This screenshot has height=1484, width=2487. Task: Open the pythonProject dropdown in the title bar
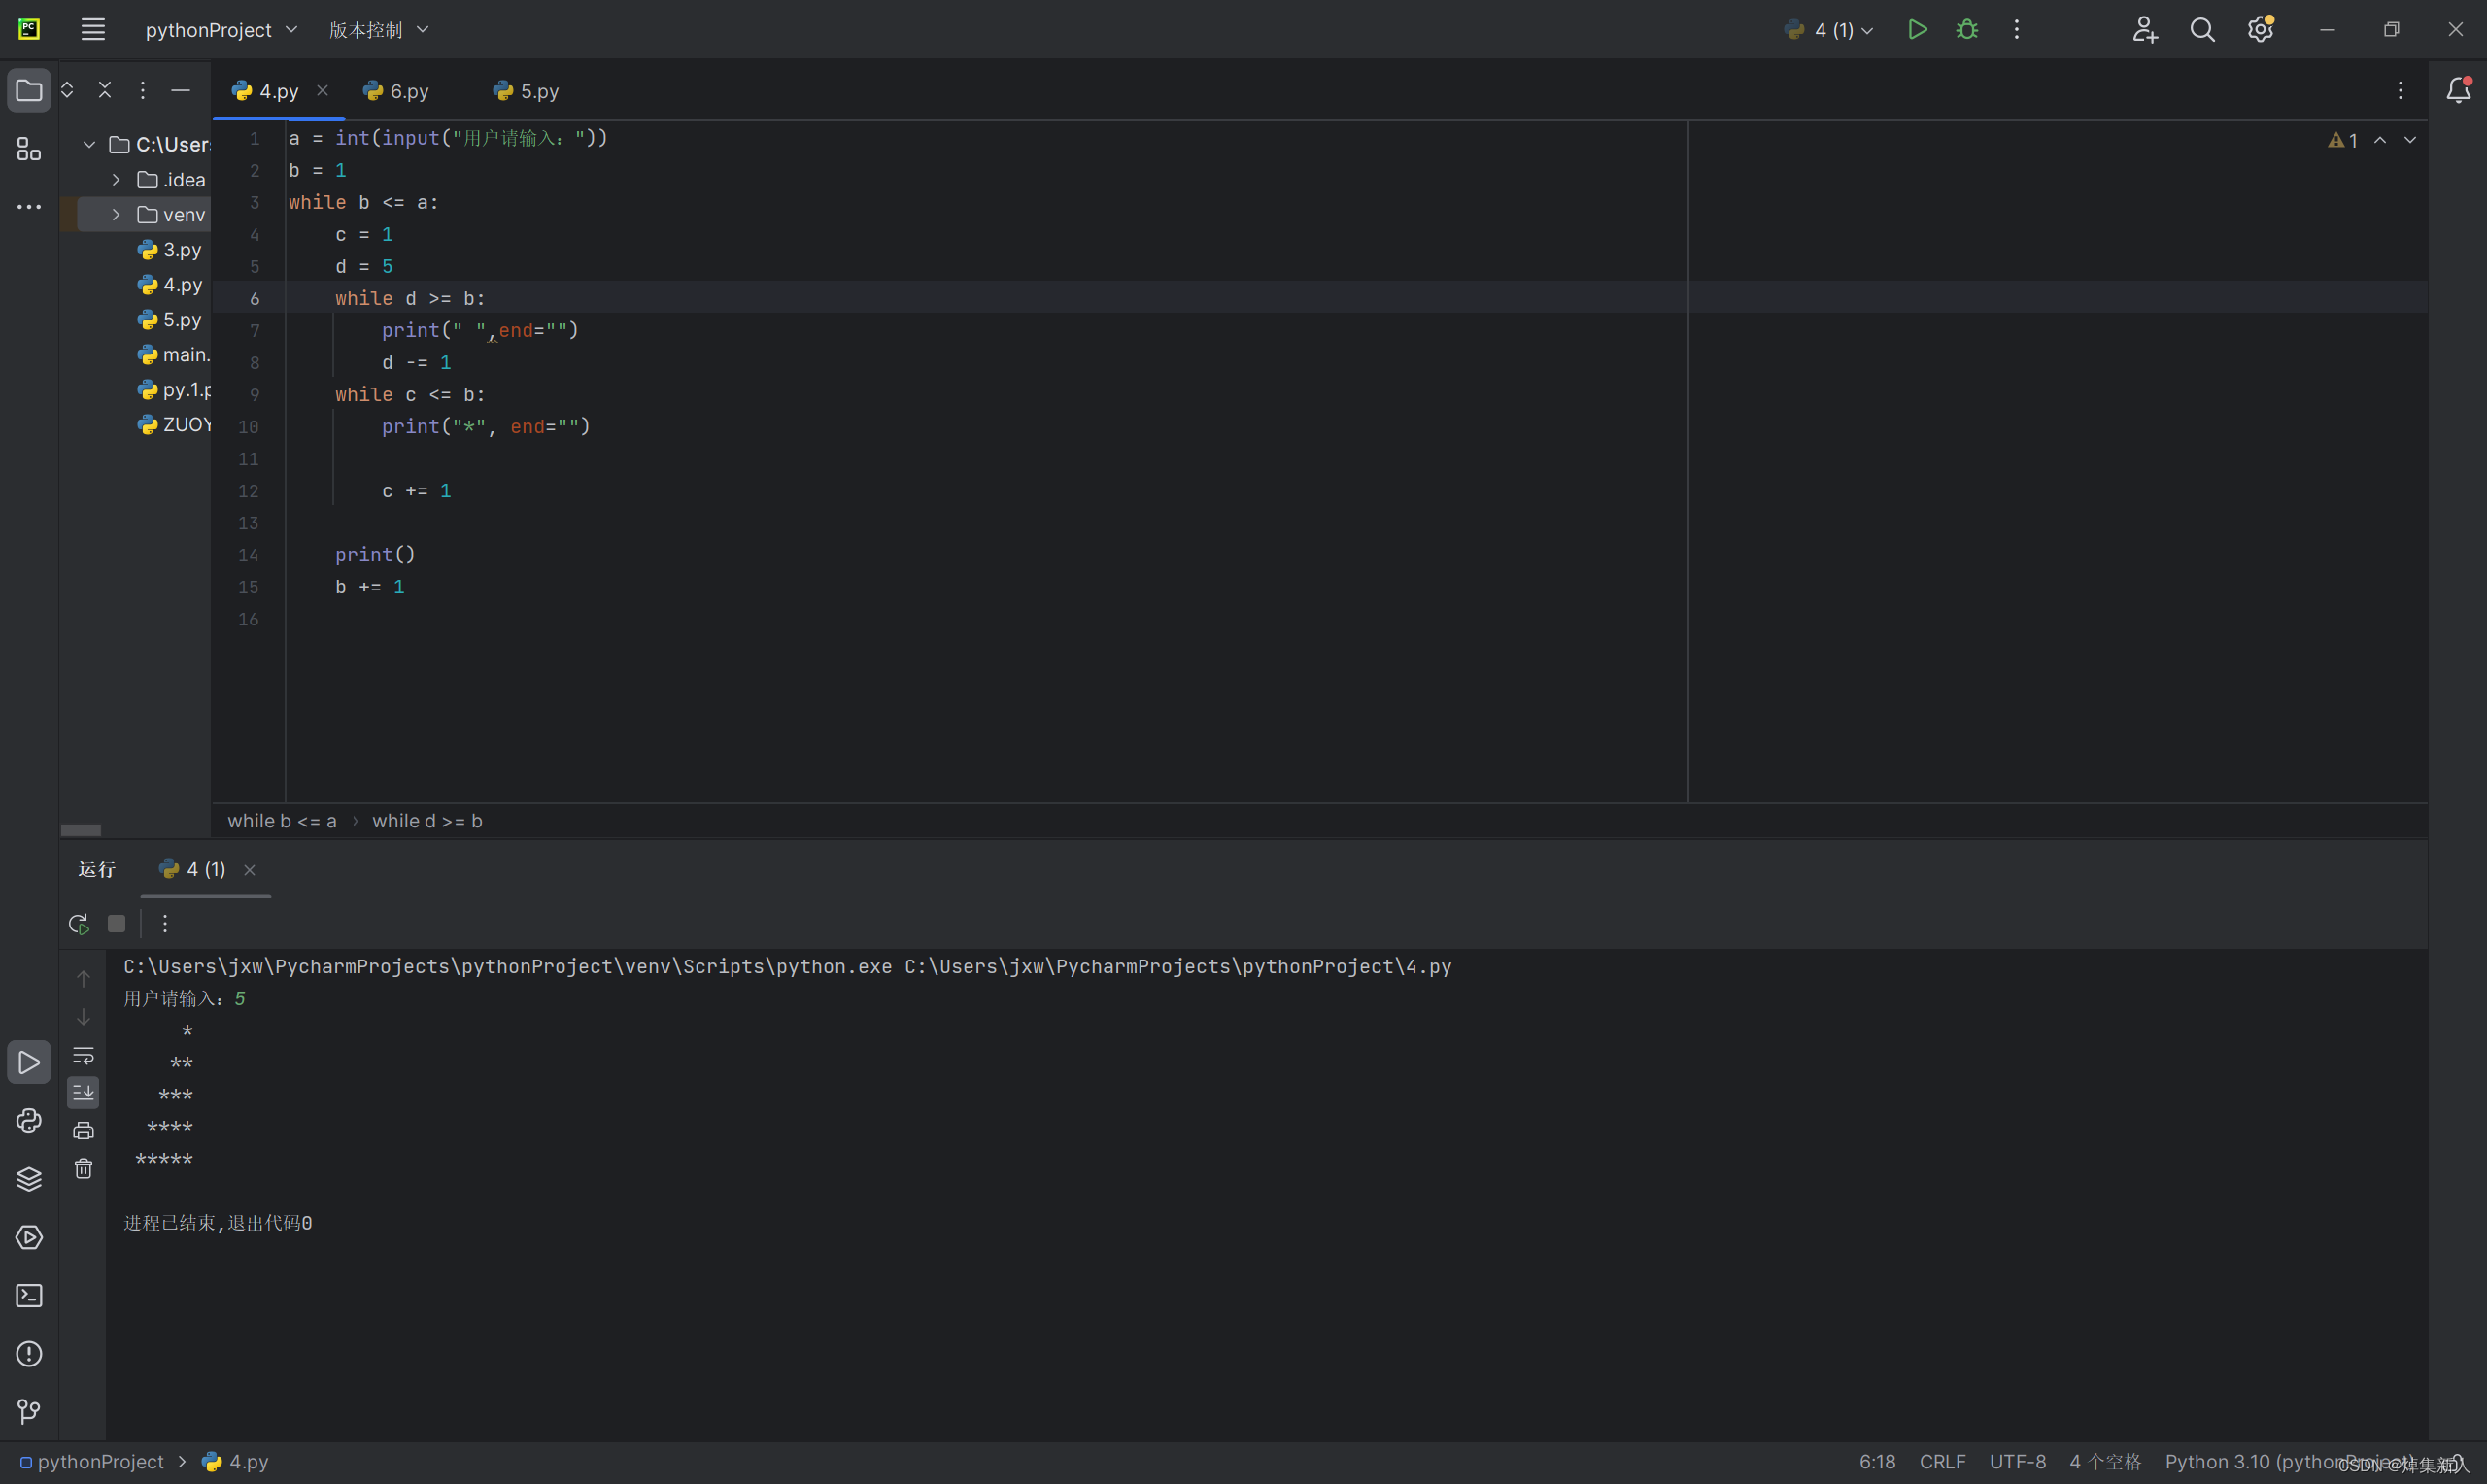pyautogui.click(x=220, y=30)
